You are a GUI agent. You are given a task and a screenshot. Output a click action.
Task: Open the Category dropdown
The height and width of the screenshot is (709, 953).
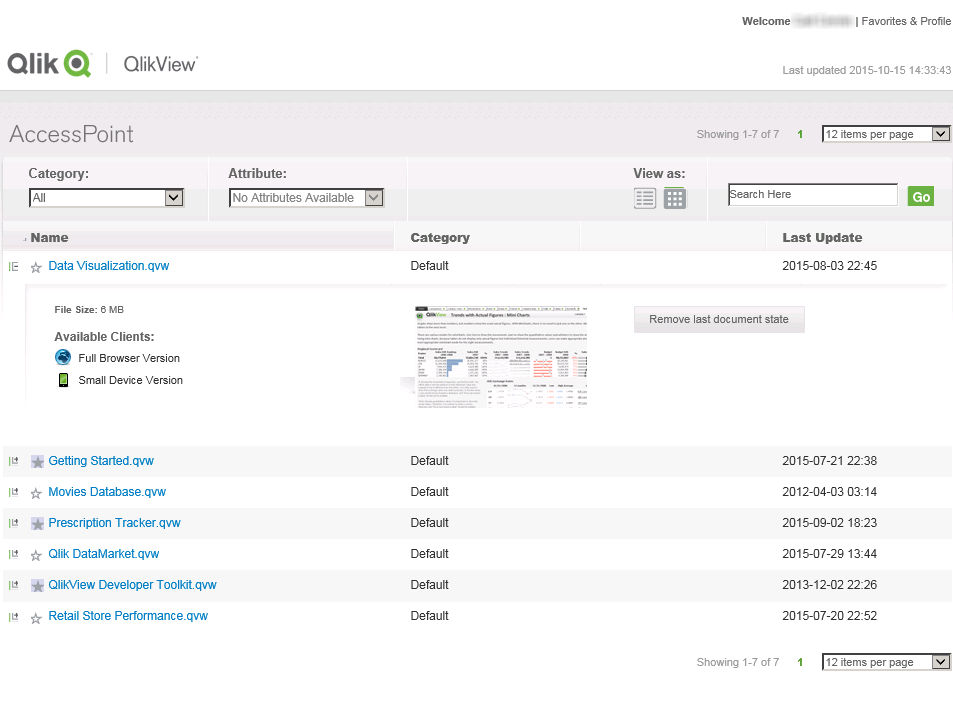click(106, 198)
